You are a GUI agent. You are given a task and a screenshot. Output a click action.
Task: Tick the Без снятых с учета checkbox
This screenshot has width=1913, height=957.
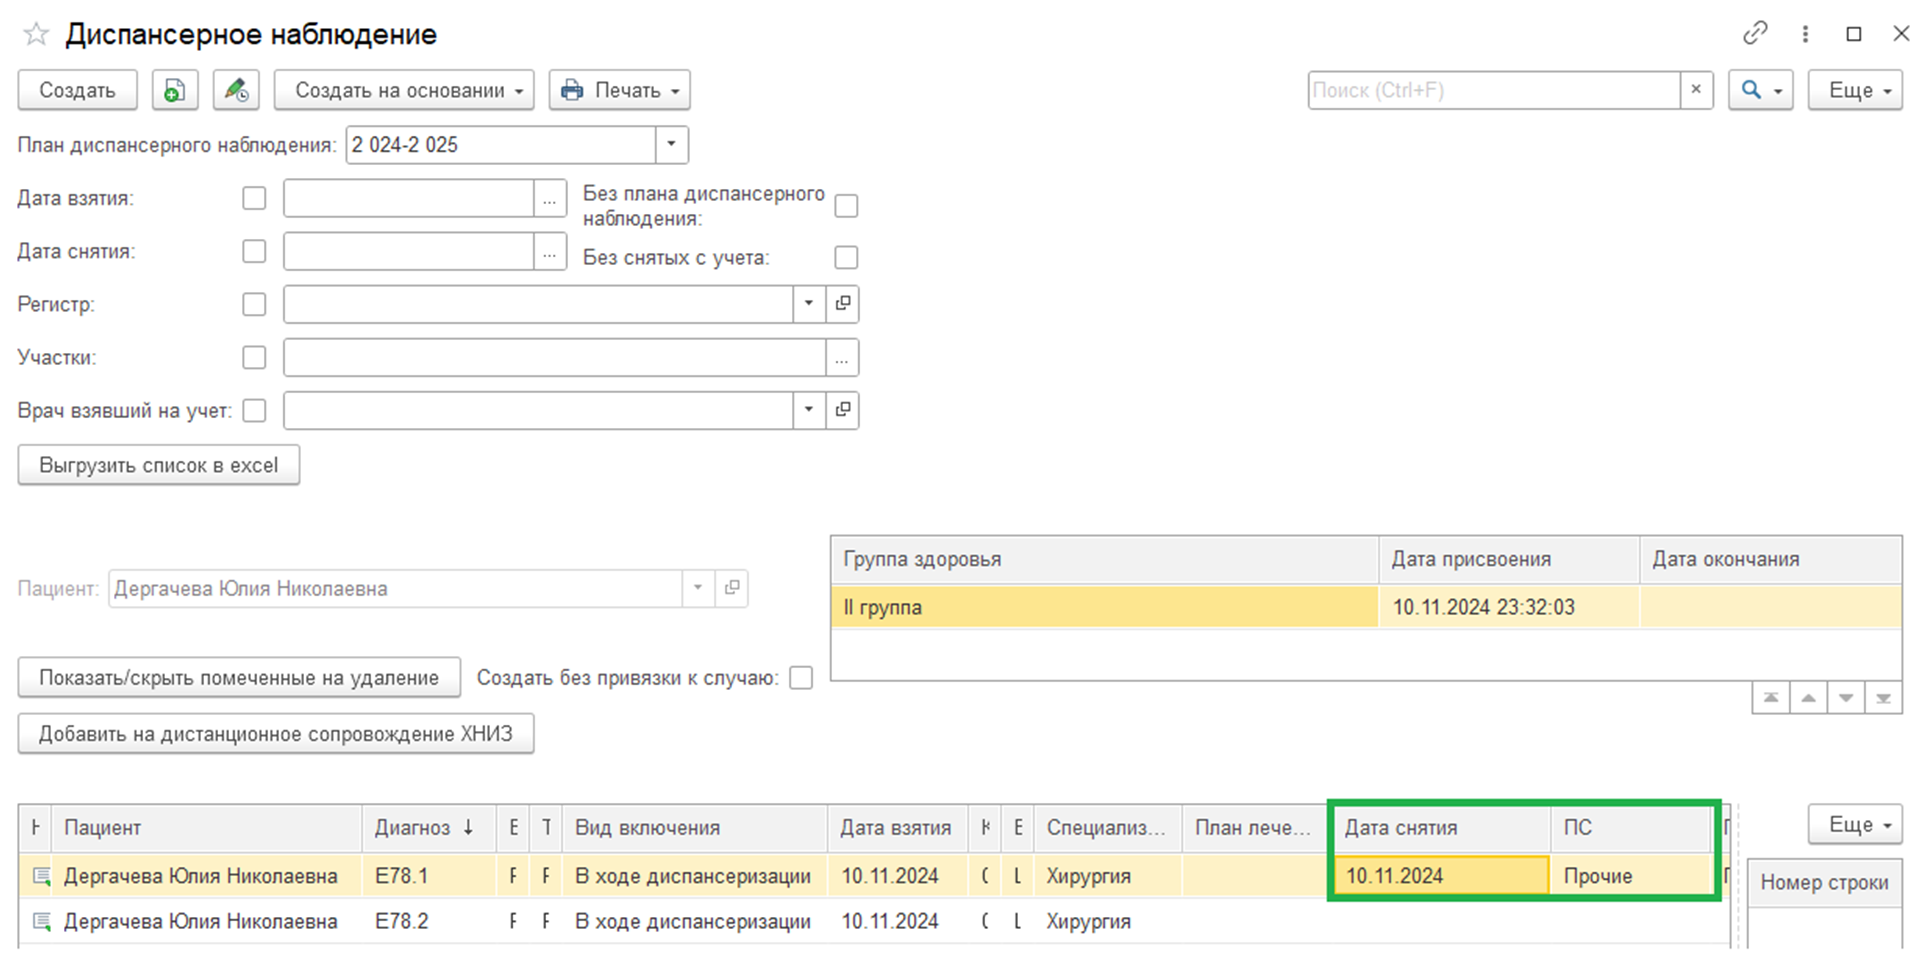tap(846, 258)
